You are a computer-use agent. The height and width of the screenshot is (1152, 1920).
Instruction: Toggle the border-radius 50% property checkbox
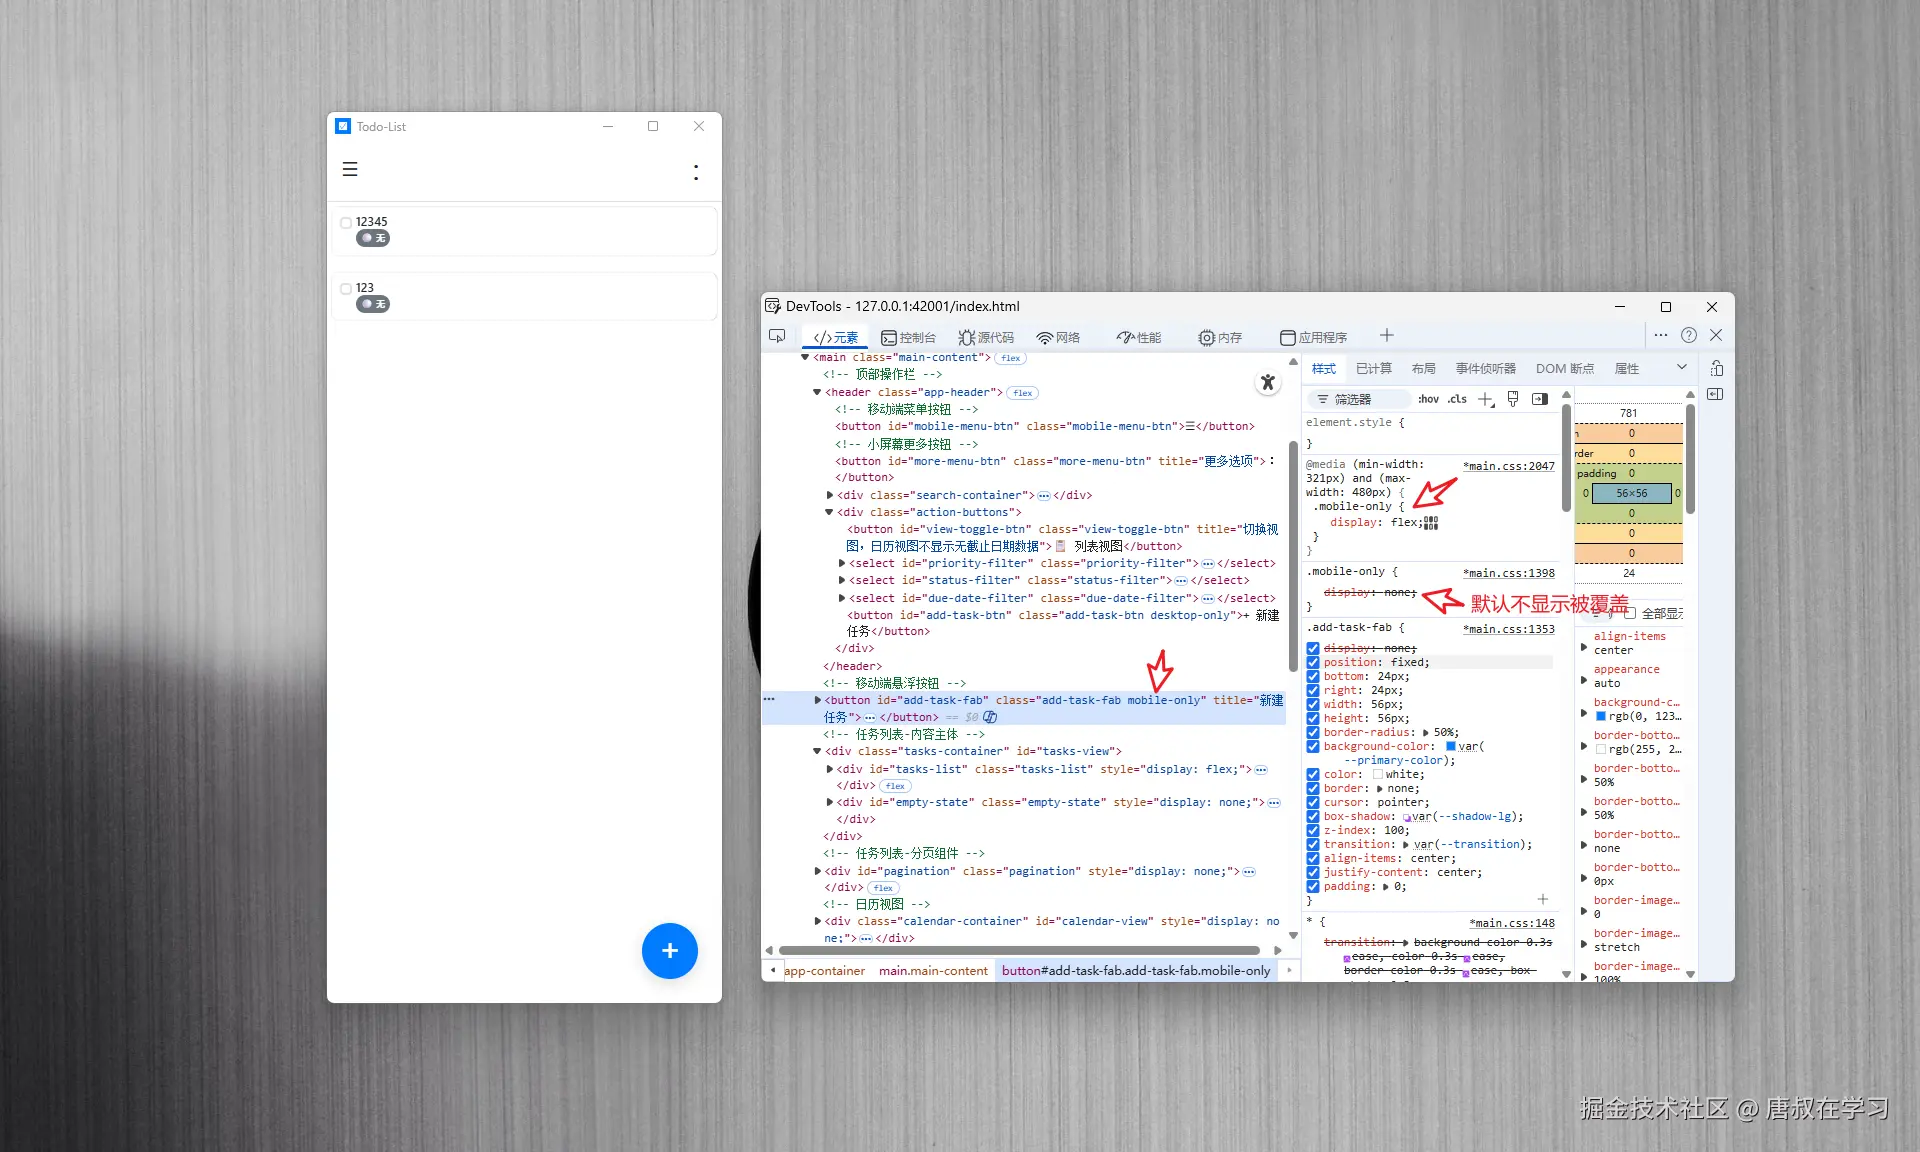point(1313,732)
